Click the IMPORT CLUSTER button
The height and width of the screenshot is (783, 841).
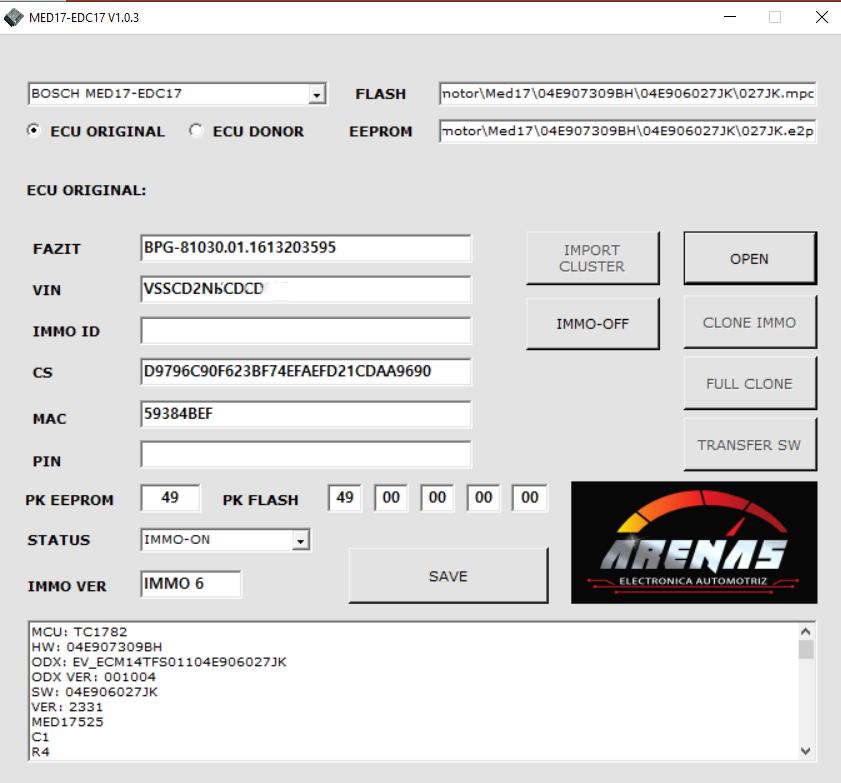pyautogui.click(x=592, y=258)
